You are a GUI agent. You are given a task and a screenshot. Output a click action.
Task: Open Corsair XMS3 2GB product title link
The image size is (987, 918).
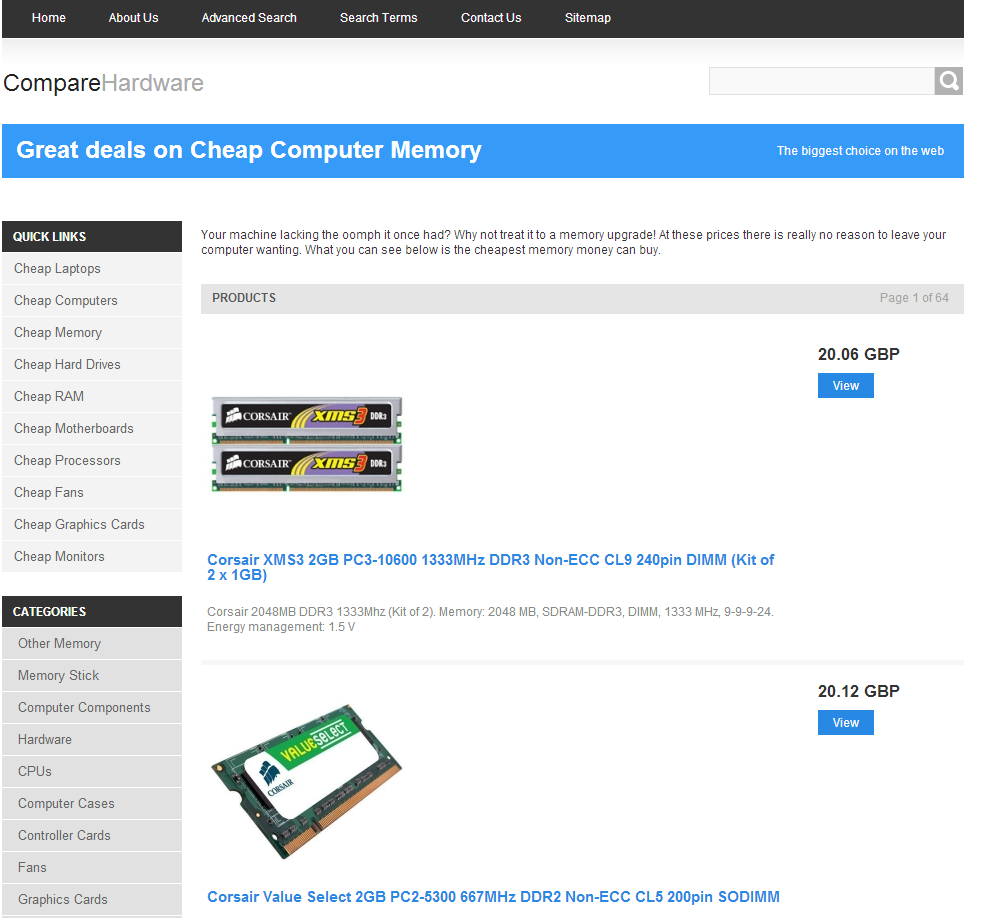490,567
